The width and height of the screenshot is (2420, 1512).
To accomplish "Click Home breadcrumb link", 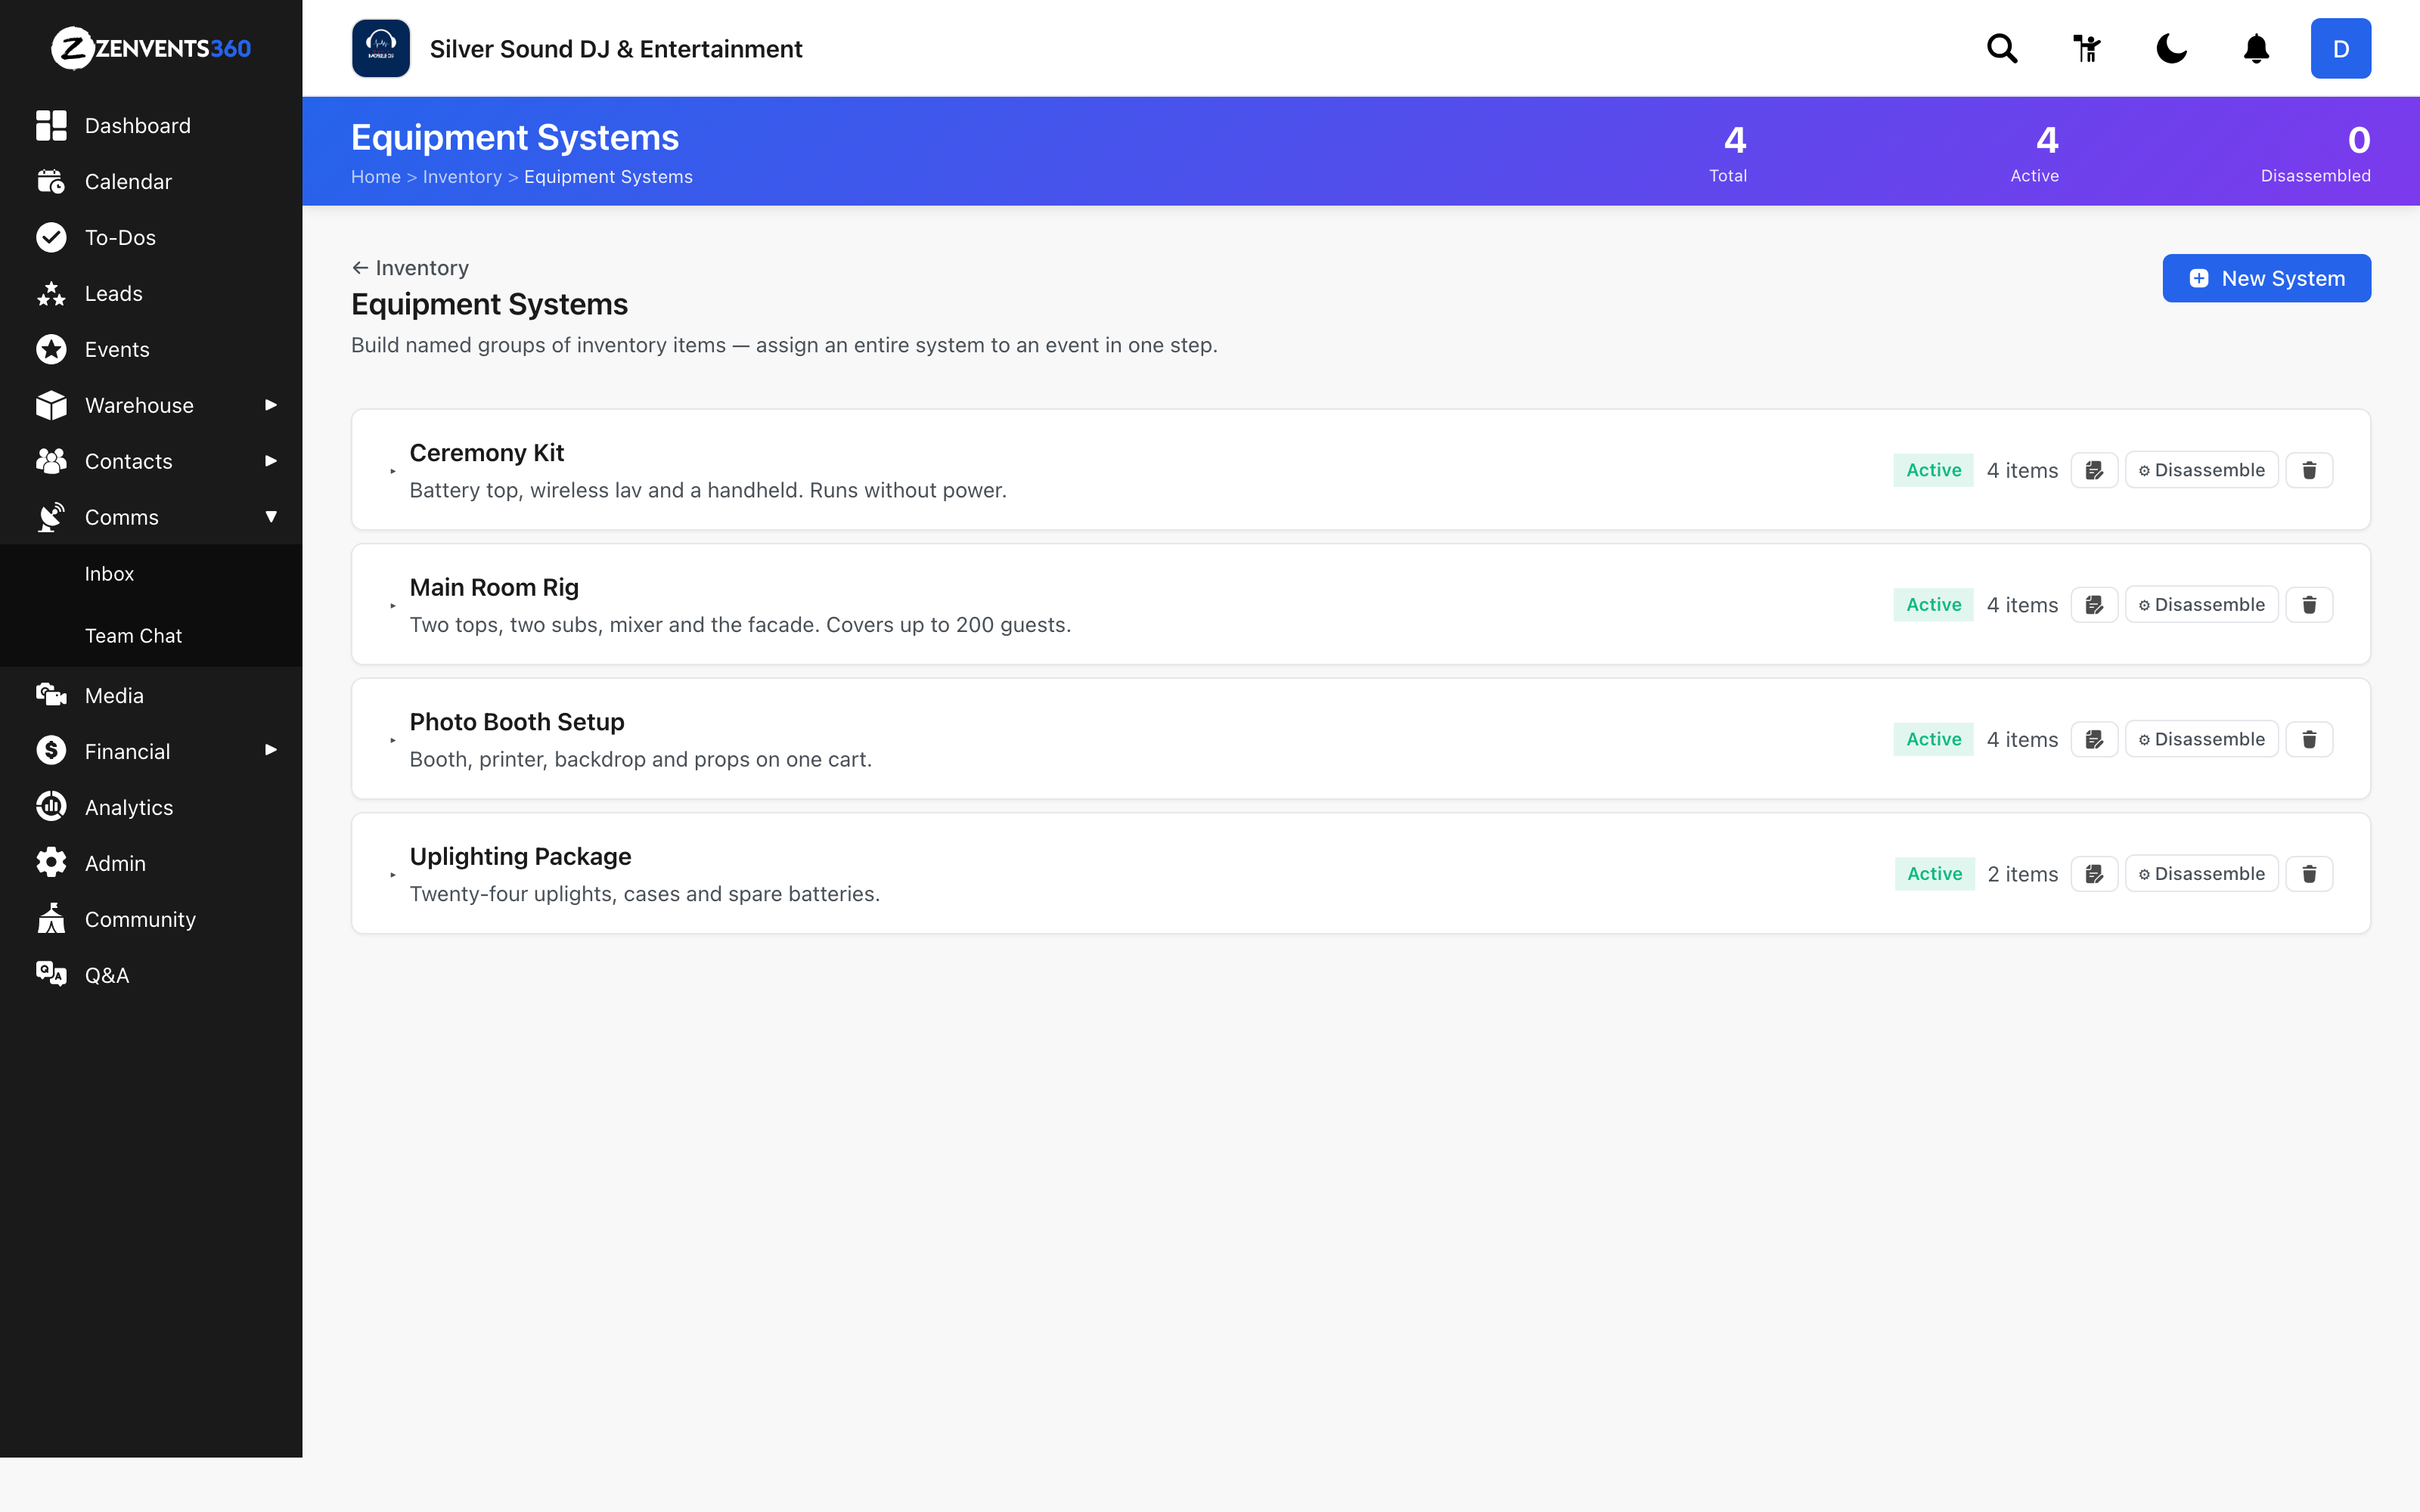I will coord(376,177).
